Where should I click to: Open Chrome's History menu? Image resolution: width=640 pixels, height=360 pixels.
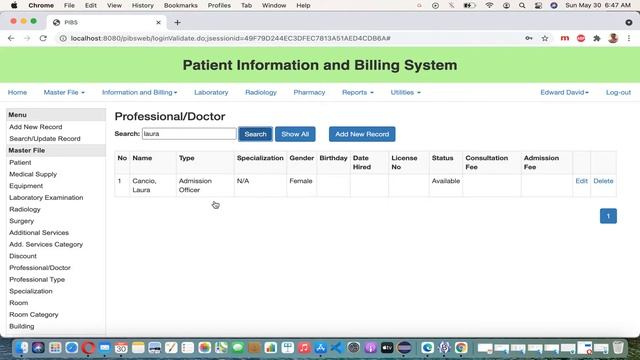click(x=142, y=5)
